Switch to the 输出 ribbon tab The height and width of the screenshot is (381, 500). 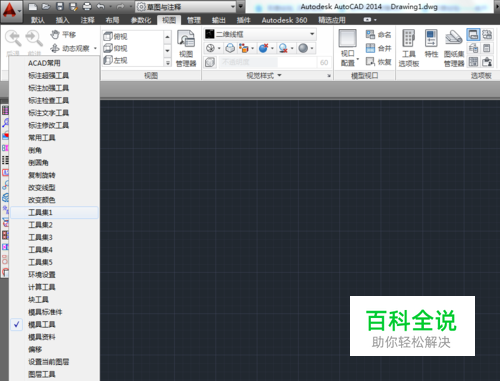(x=218, y=20)
